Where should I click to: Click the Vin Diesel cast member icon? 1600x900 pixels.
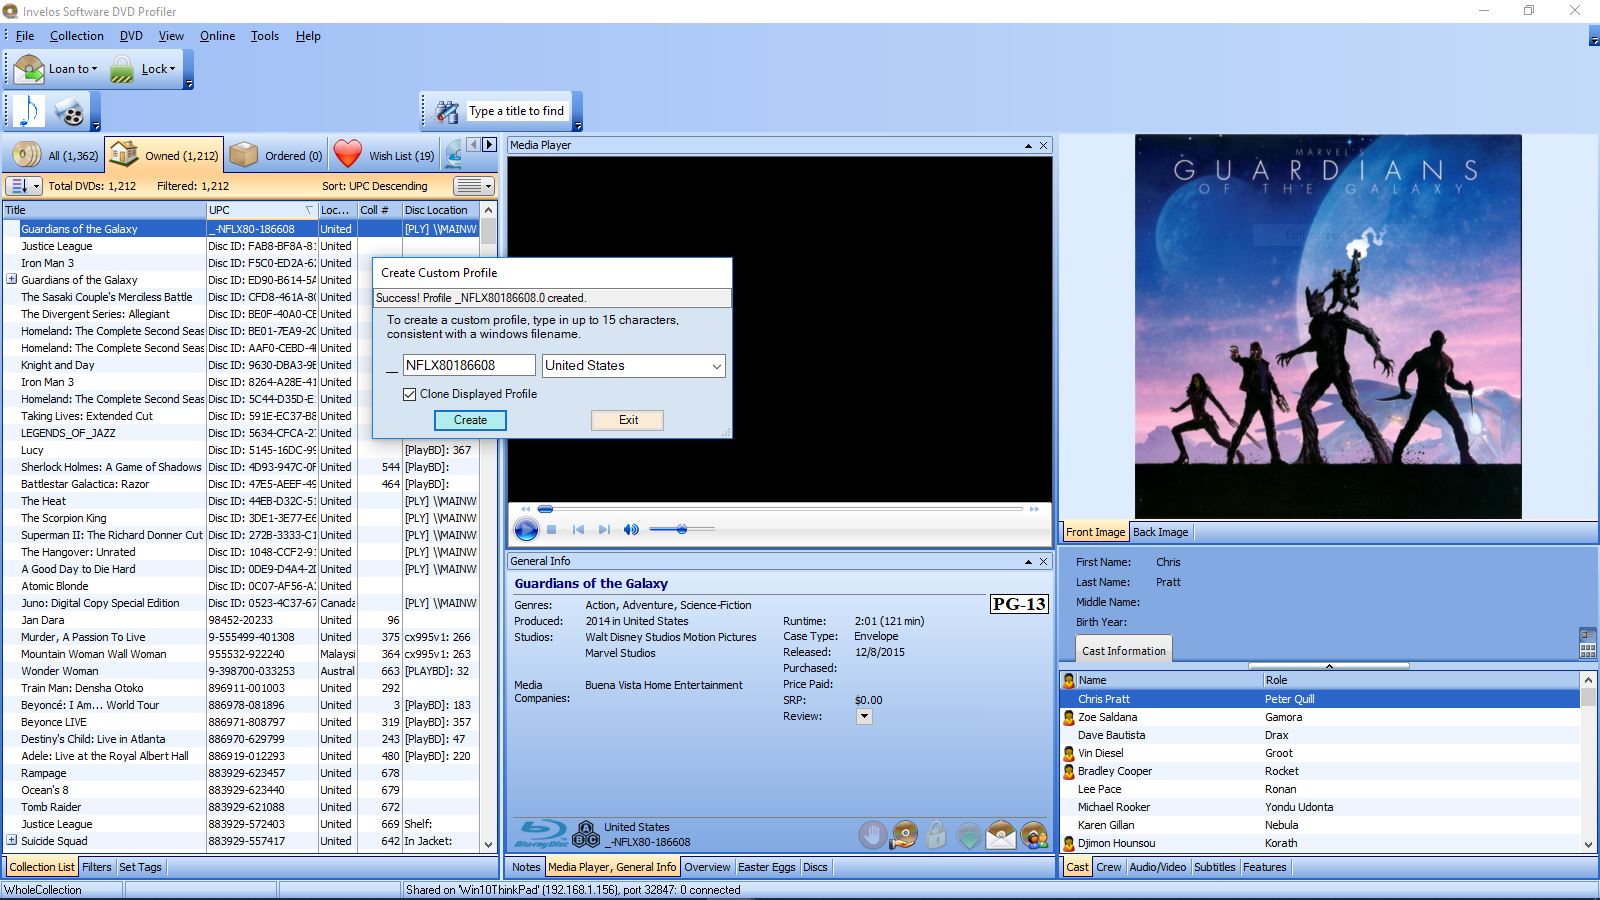(x=1068, y=753)
